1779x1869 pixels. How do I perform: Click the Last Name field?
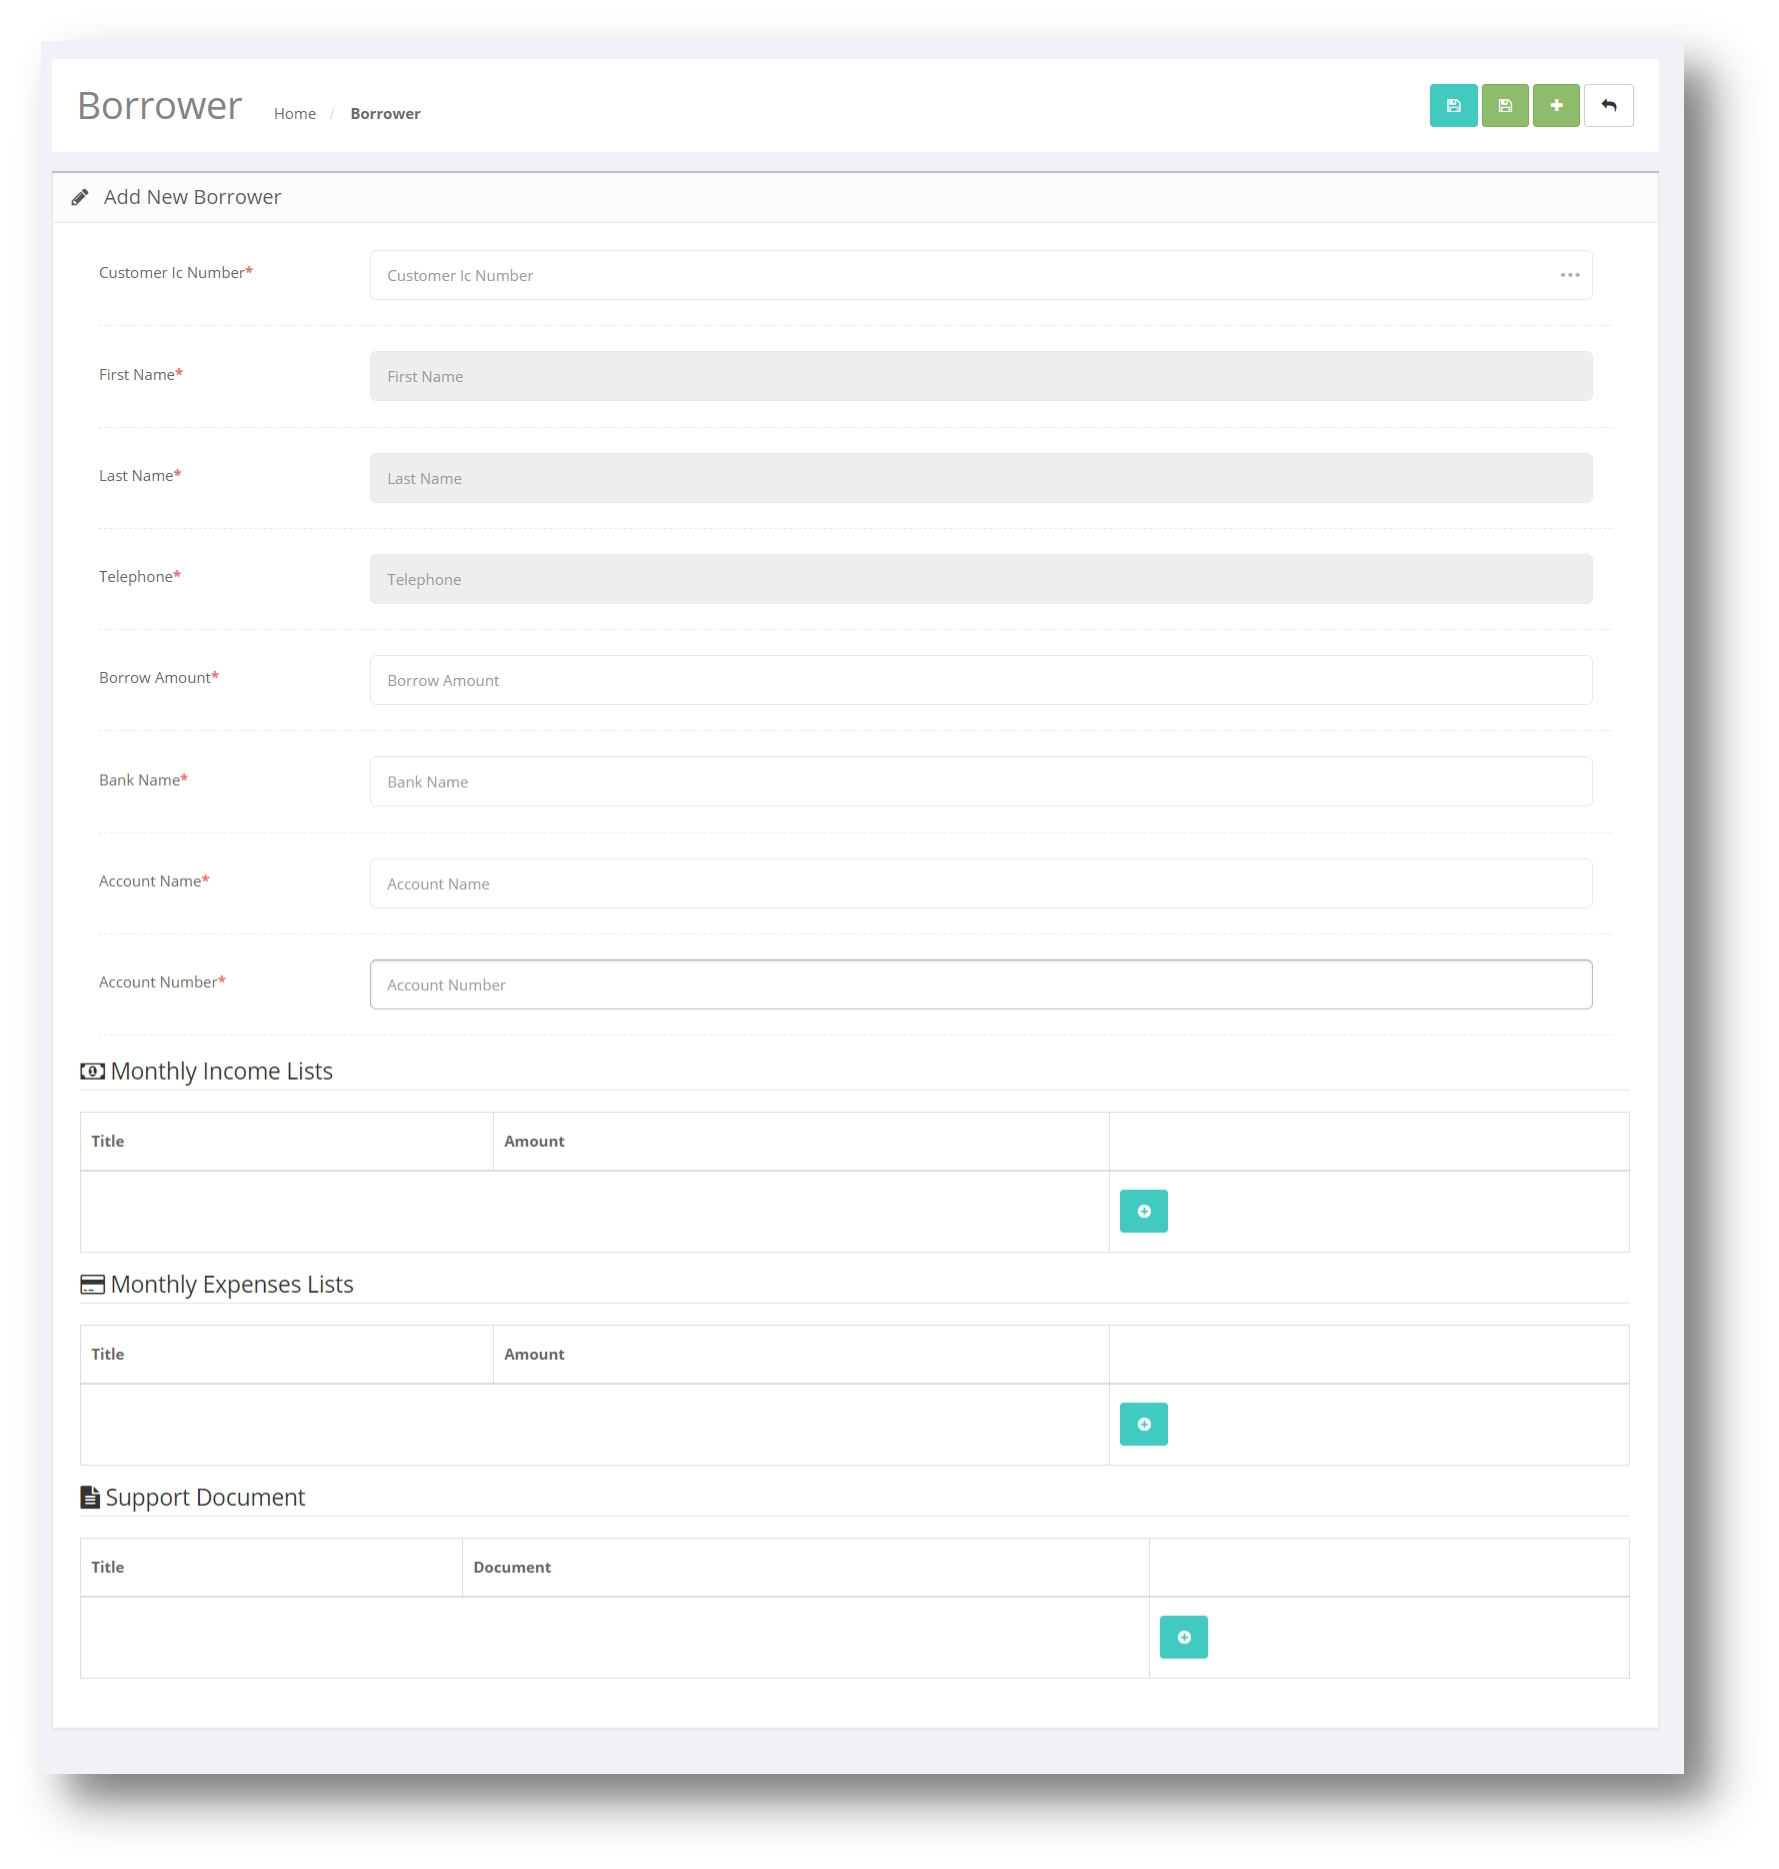tap(981, 478)
